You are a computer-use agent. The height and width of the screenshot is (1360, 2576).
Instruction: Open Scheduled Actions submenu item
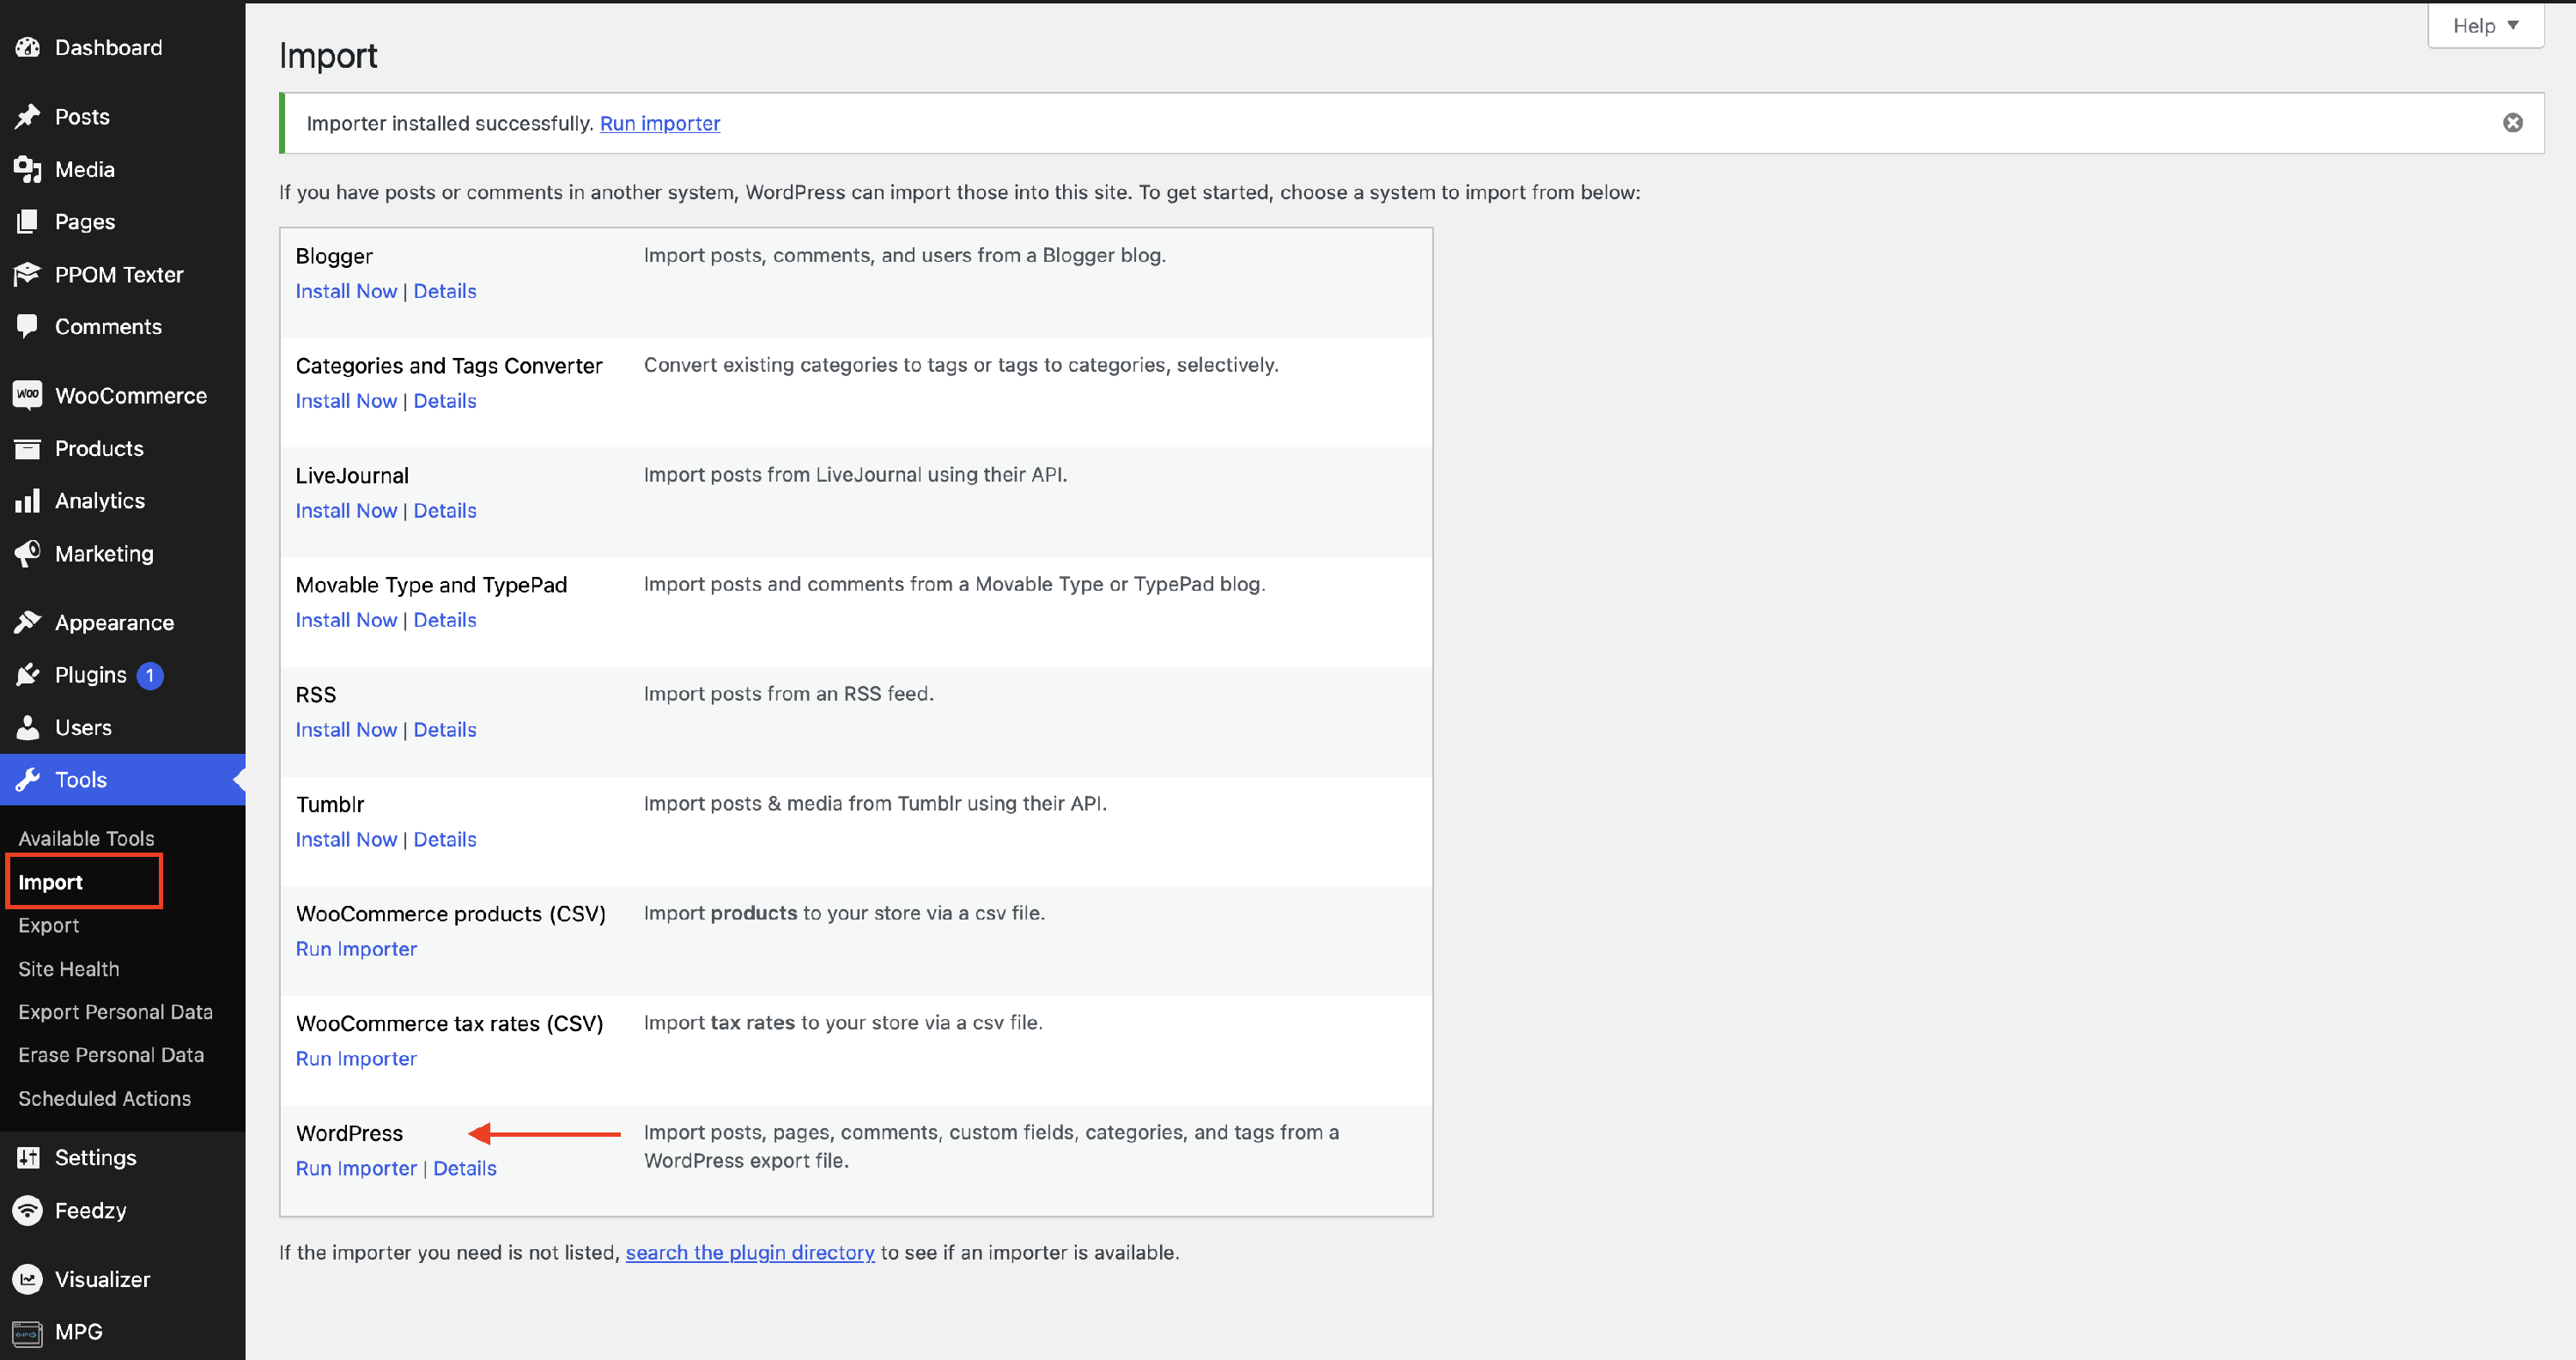click(104, 1098)
